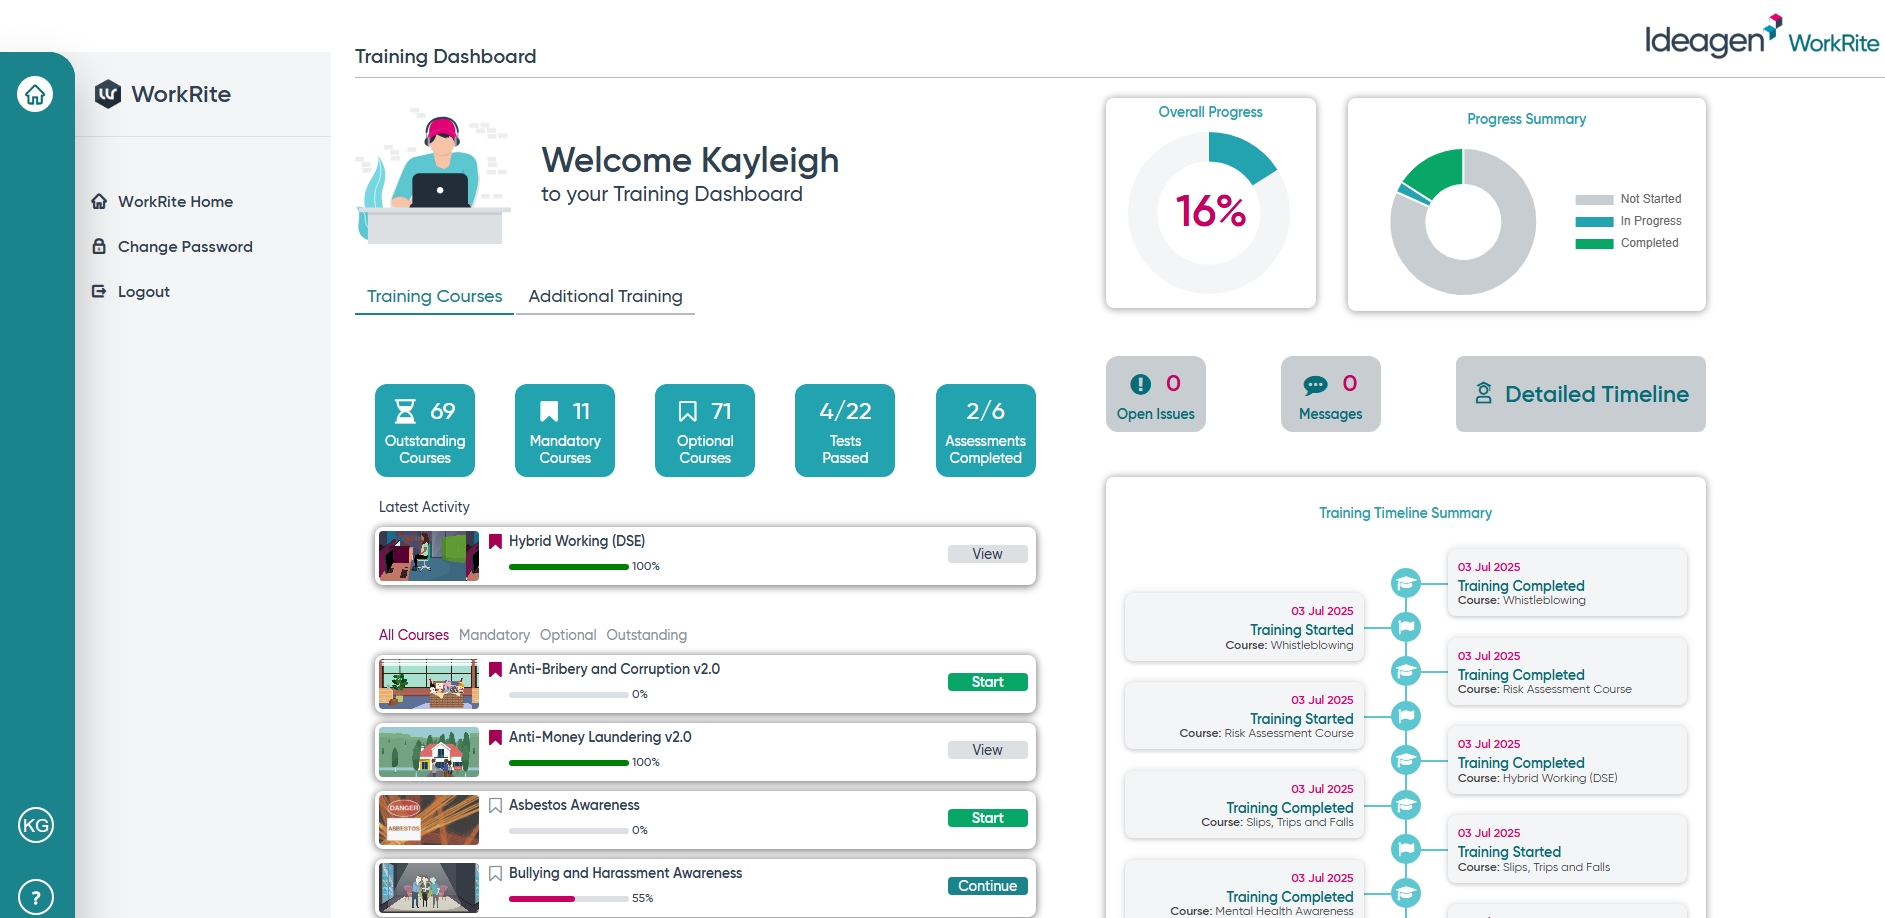The height and width of the screenshot is (918, 1885).
Task: Click the Messages speech bubble icon
Action: click(x=1315, y=383)
